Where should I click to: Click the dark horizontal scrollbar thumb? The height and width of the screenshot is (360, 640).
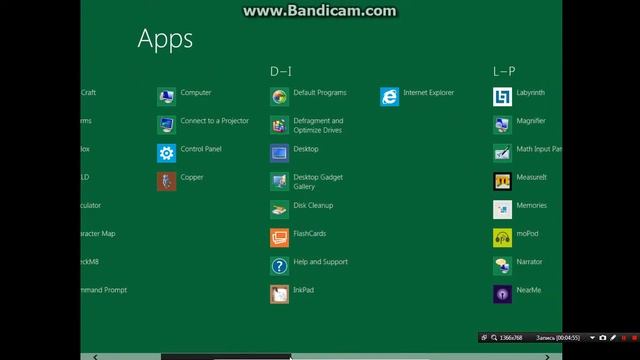tap(226, 357)
